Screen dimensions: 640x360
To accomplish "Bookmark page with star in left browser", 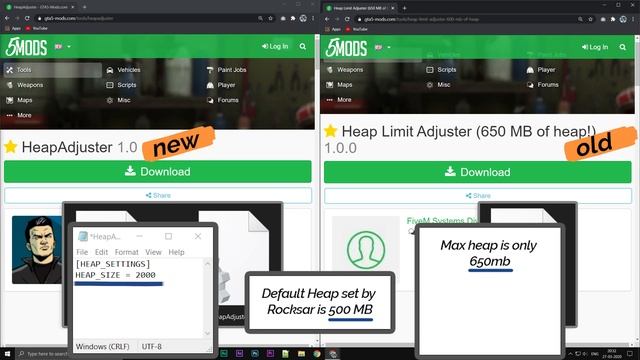I will pyautogui.click(x=270, y=18).
